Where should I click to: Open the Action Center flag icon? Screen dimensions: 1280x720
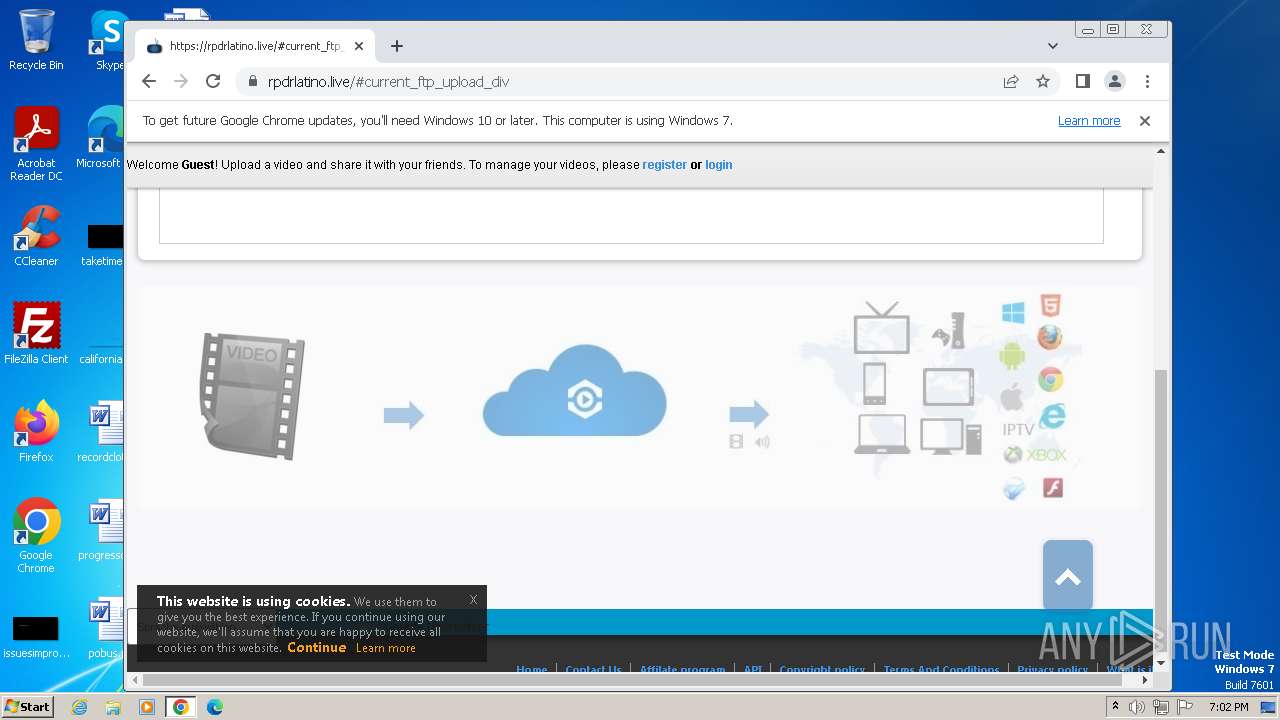[1183, 707]
